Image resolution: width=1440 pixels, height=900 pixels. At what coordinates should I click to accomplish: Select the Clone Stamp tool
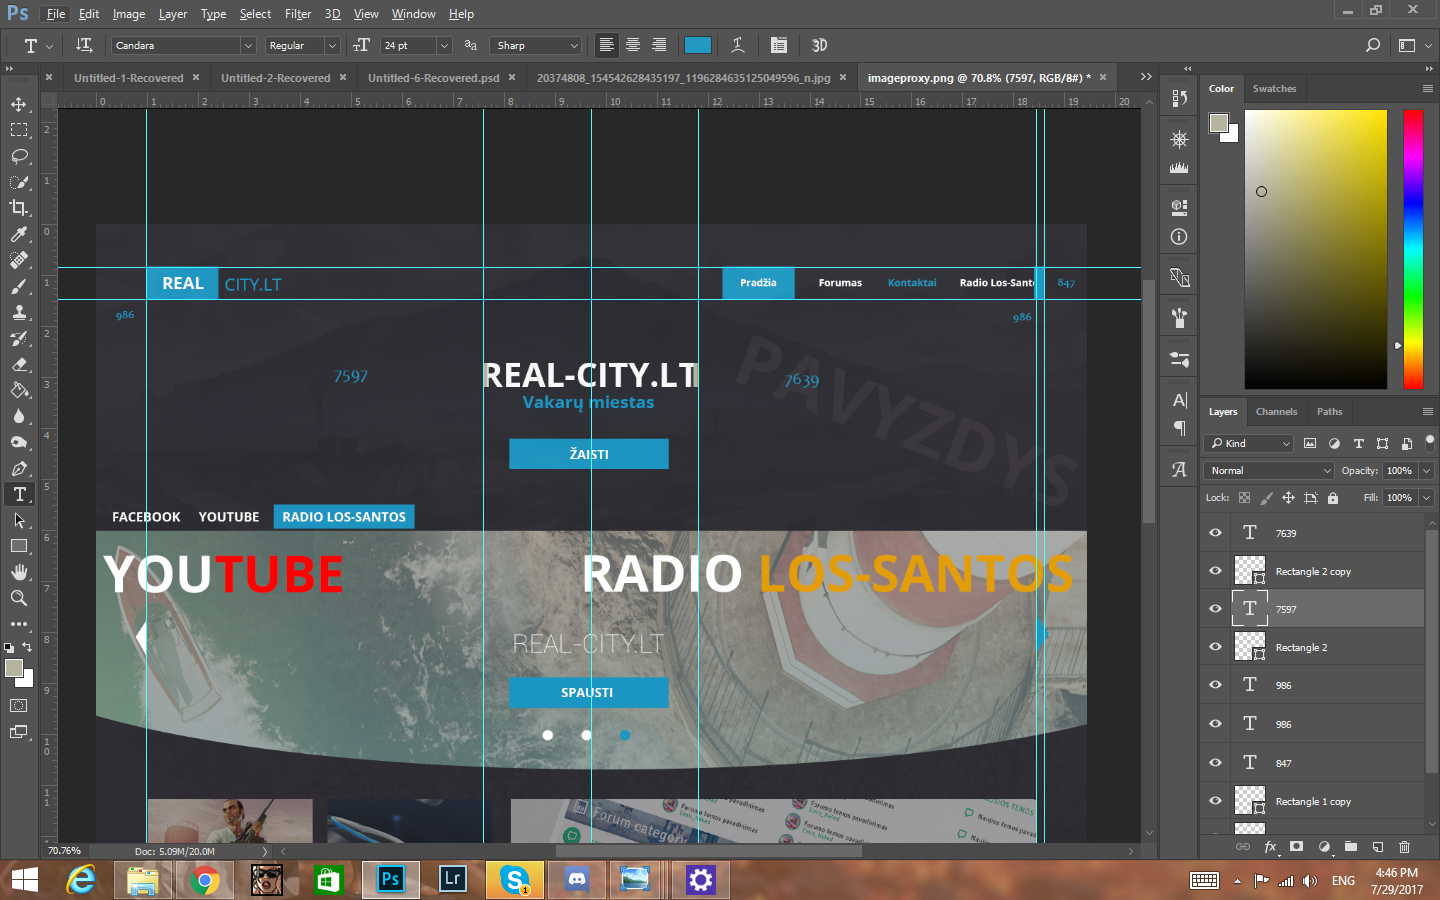click(x=19, y=312)
